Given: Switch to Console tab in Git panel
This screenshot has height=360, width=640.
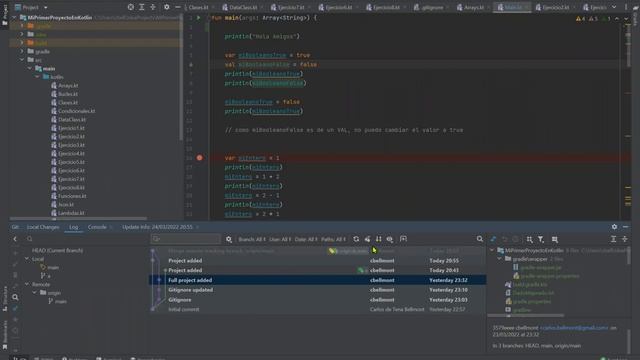Looking at the screenshot, I should [x=97, y=227].
